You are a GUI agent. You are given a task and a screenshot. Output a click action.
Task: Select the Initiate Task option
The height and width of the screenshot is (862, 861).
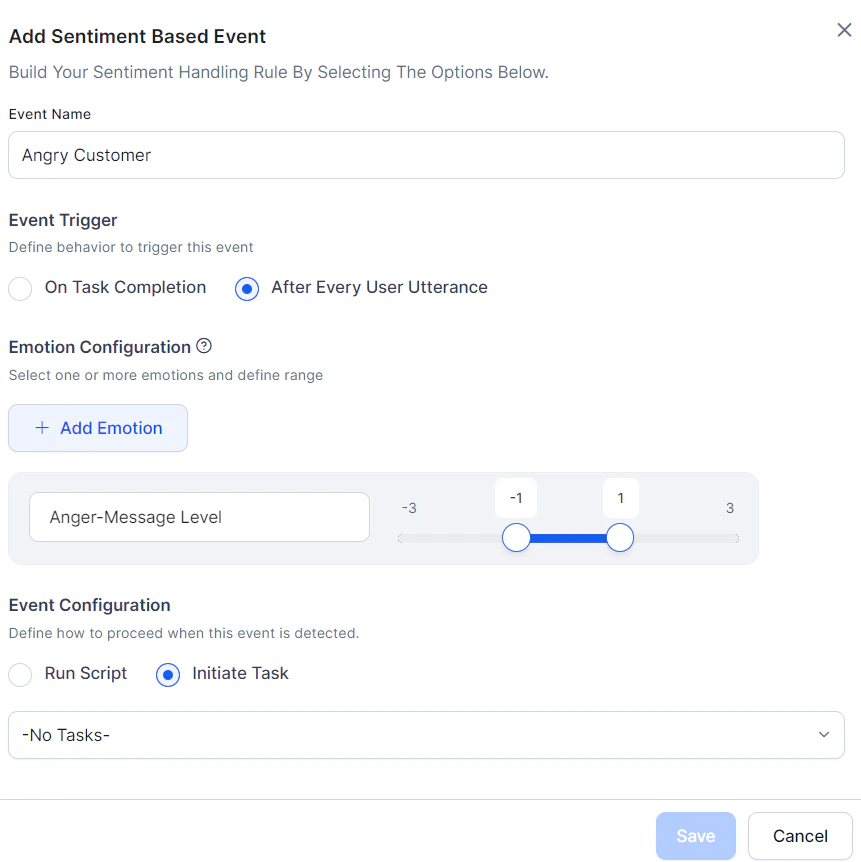(167, 674)
